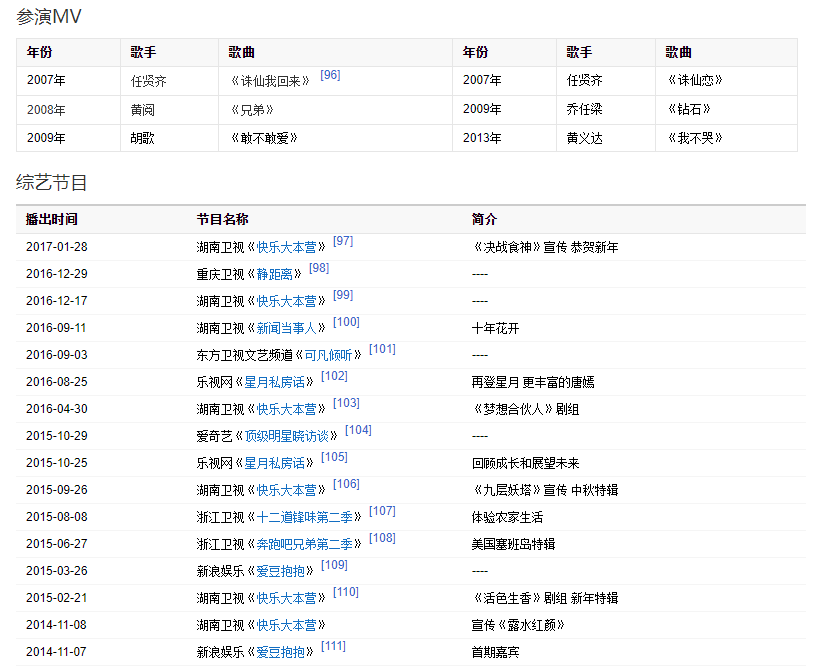Viewport: 816px width, 671px height.
Task: Click 快乐大本营 link in the 2014-11-08 row
Action: 286,625
